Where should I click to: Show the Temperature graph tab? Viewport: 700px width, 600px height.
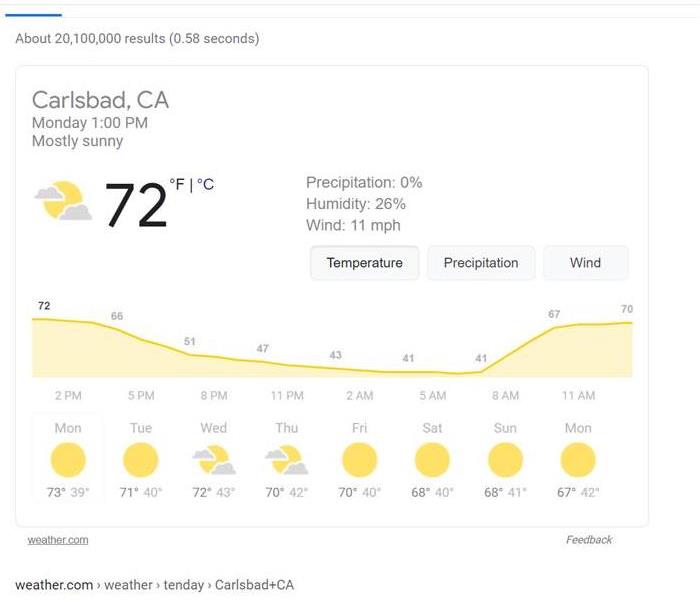tap(364, 263)
